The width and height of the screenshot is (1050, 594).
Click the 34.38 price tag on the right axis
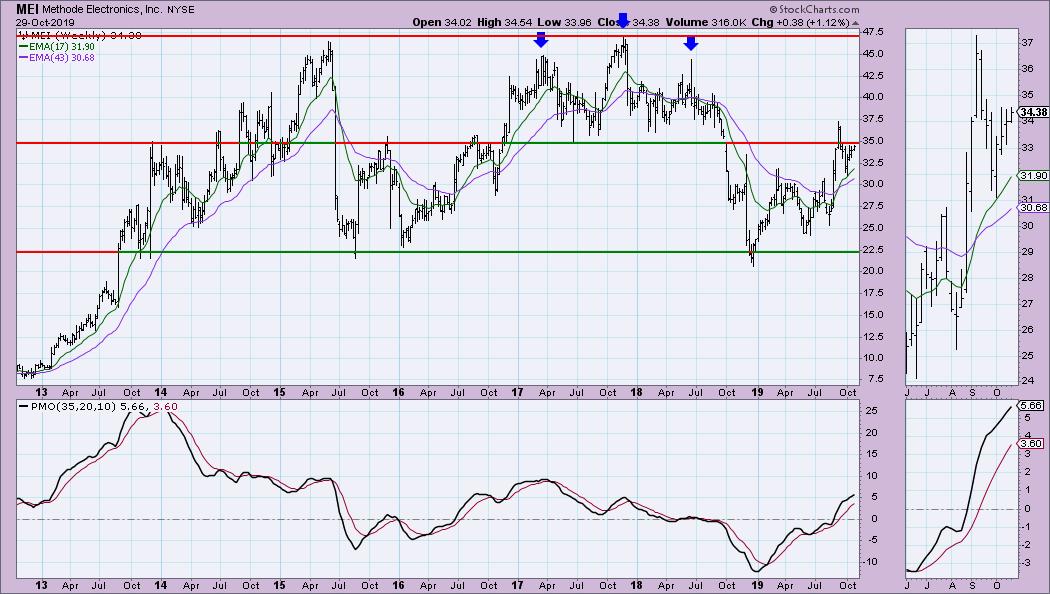1033,112
